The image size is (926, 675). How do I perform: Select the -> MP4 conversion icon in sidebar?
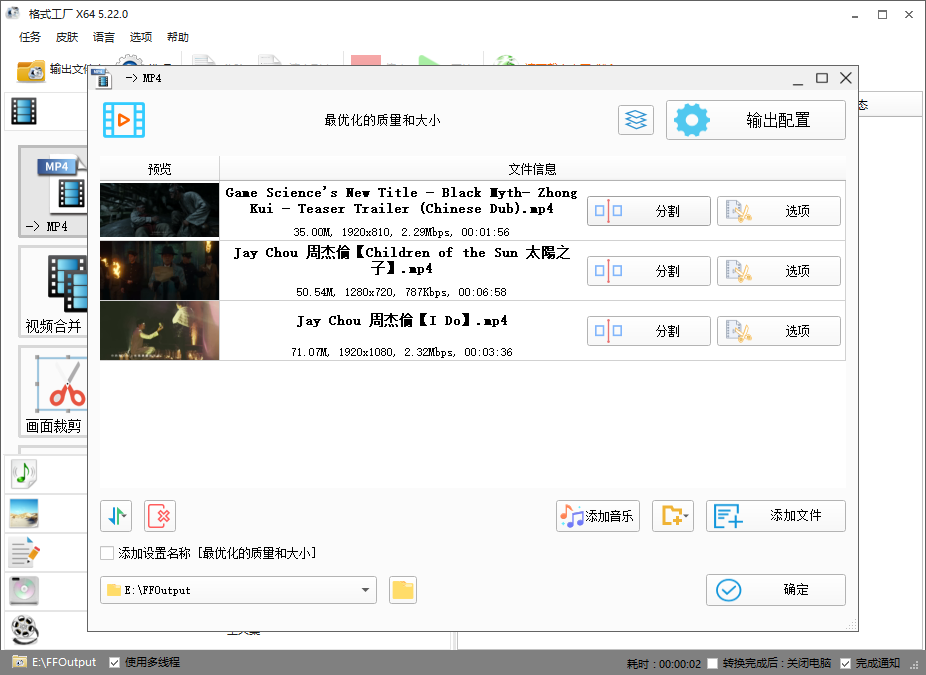[53, 191]
